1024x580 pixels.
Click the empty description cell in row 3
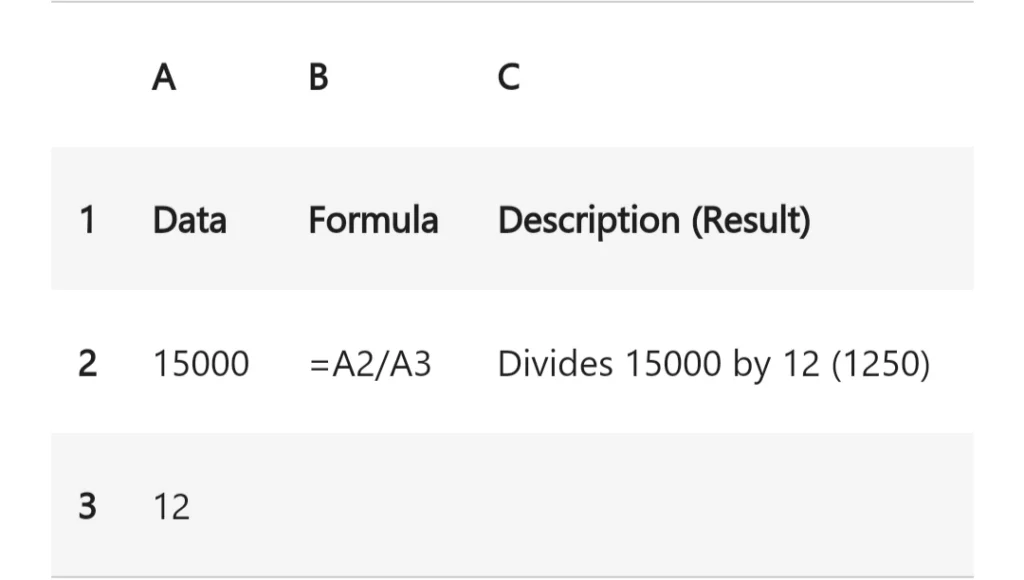point(731,506)
